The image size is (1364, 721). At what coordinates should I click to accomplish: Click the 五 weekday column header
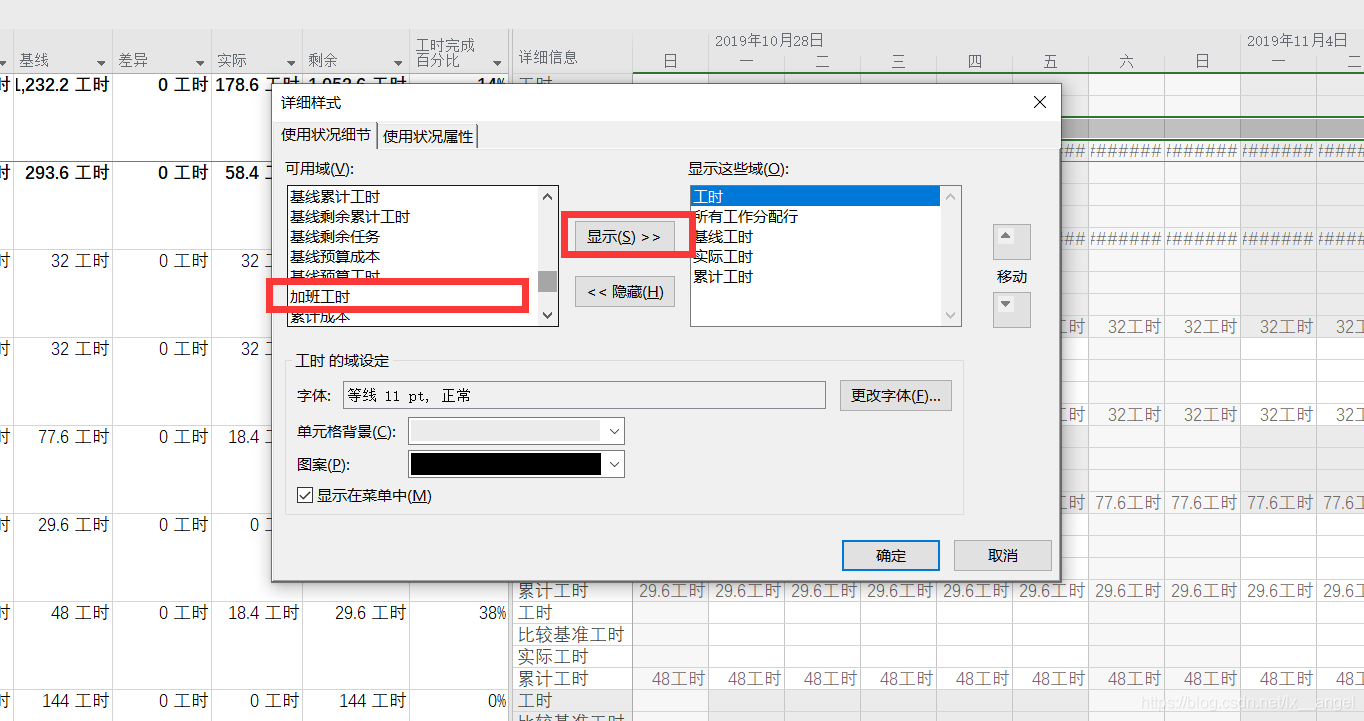[1050, 62]
